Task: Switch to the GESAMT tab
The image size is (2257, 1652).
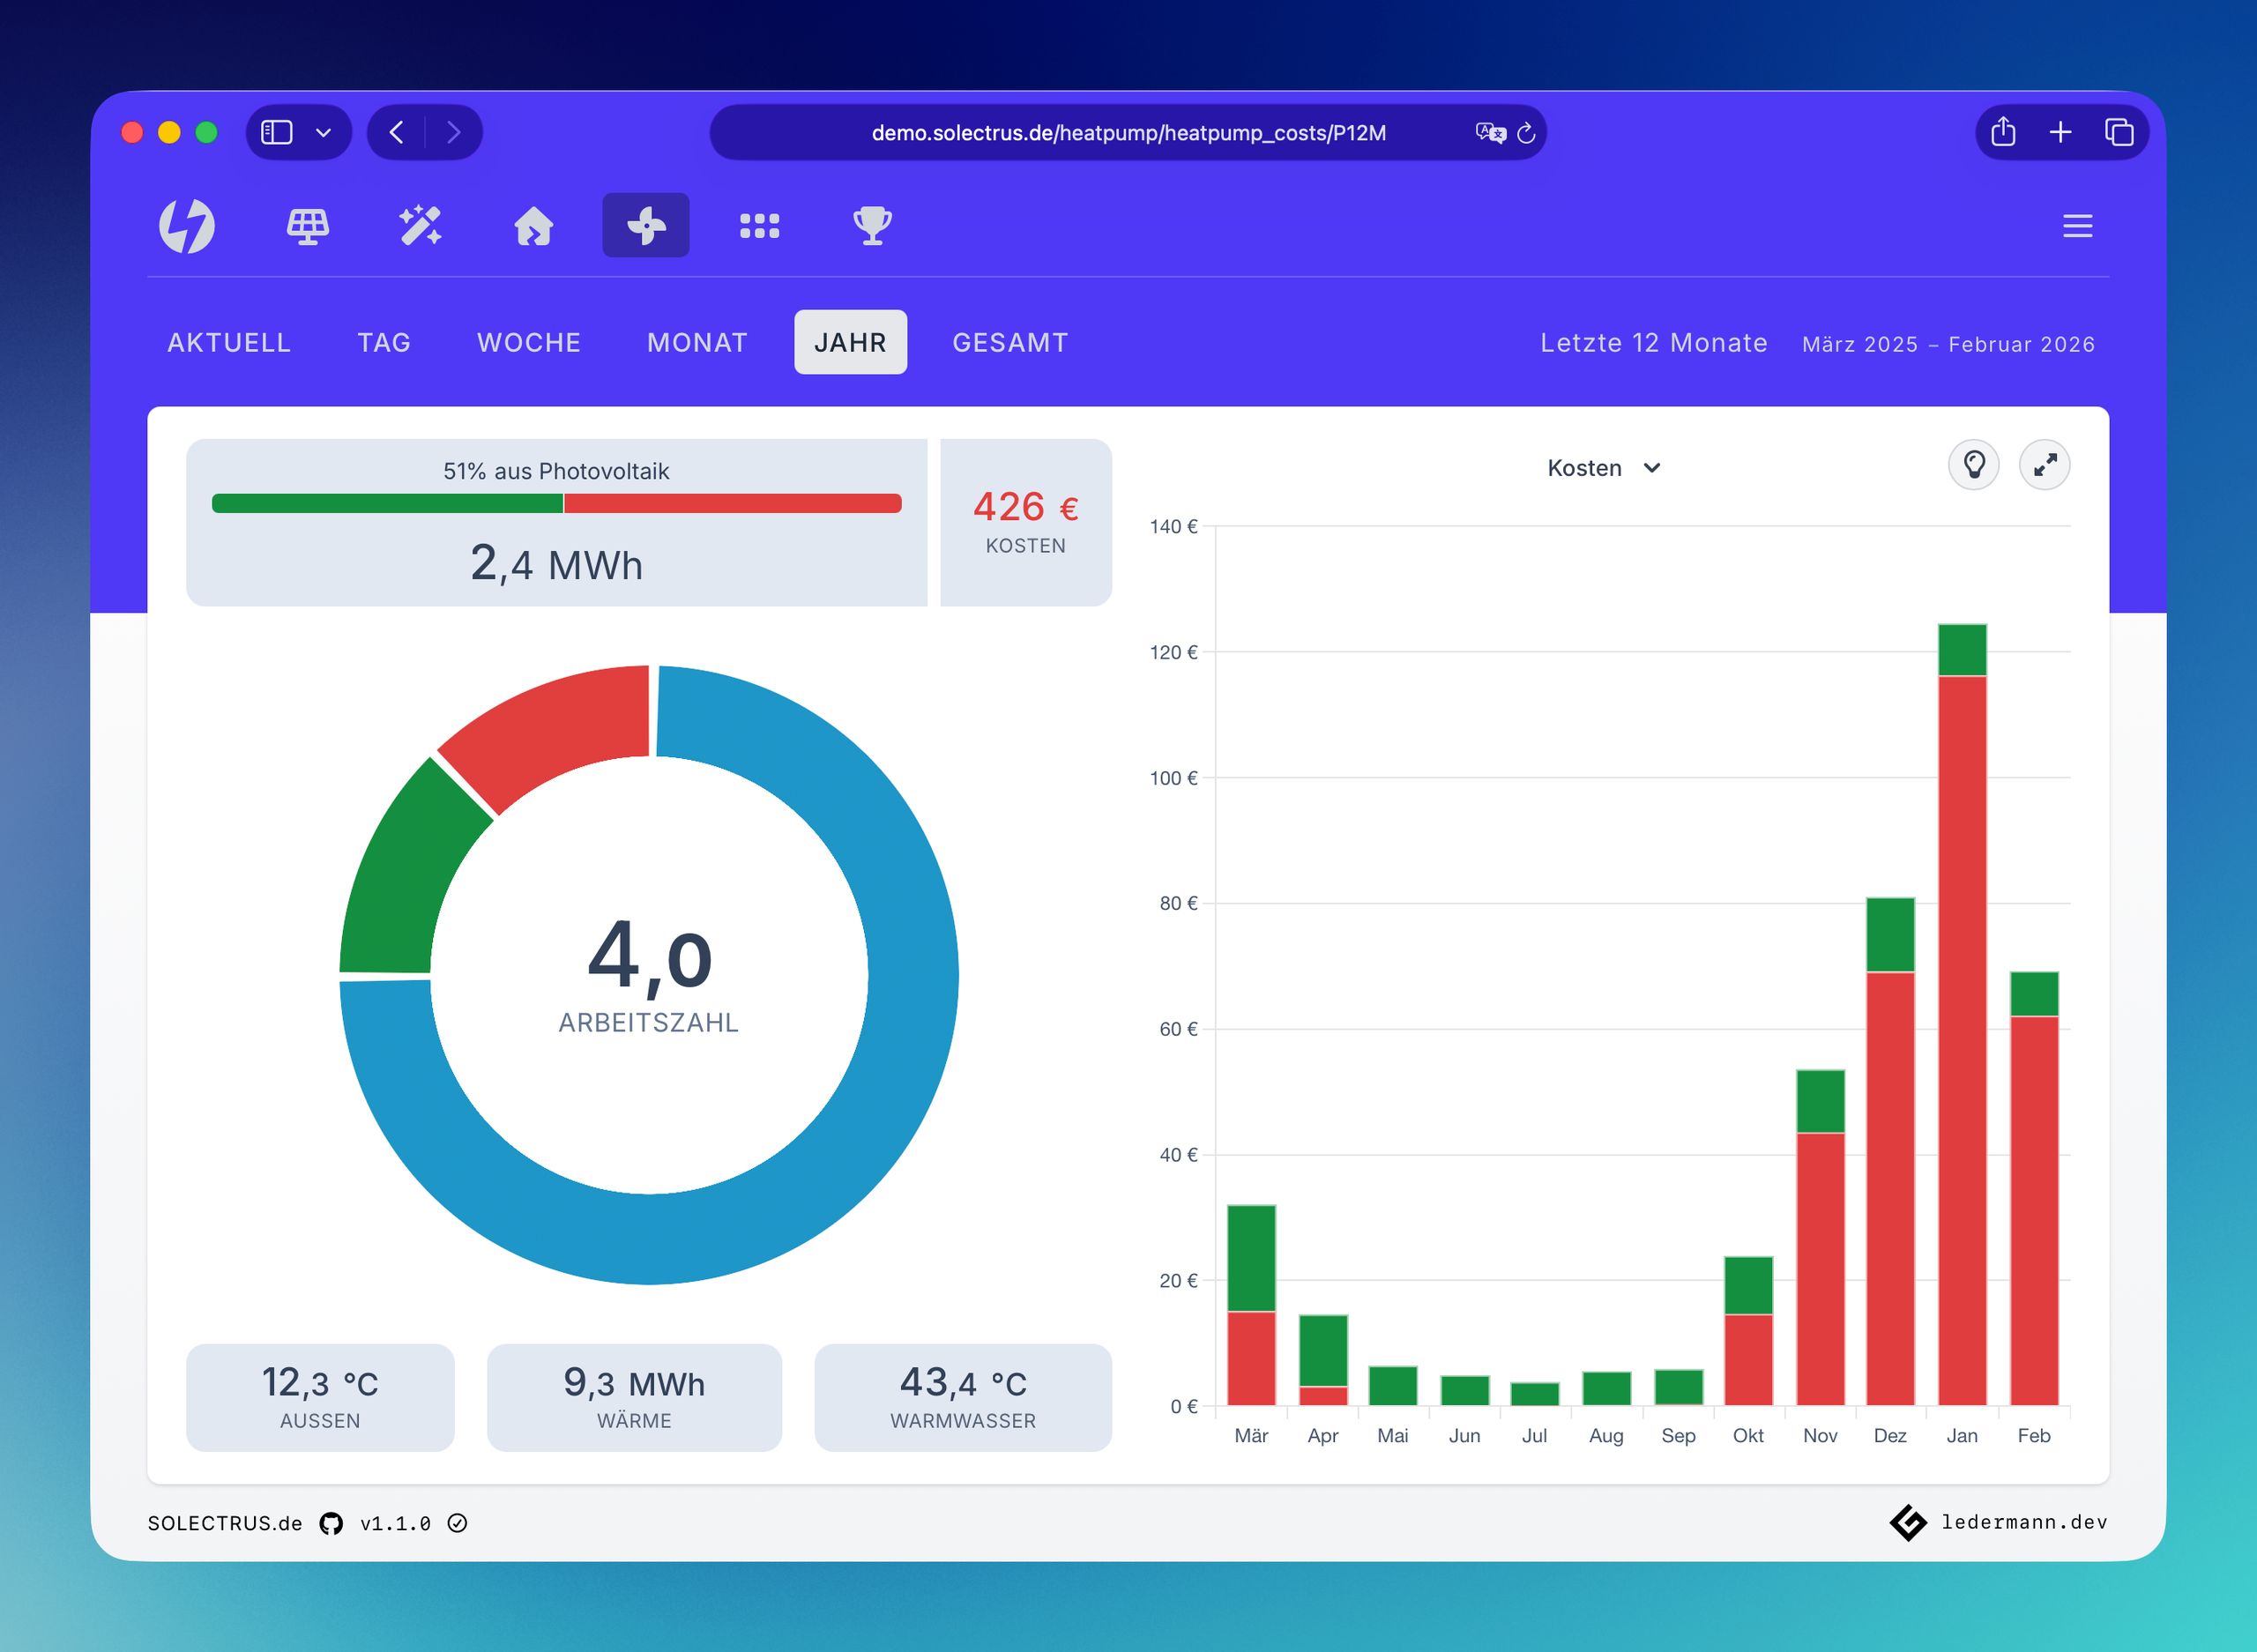Action: pyautogui.click(x=1010, y=343)
